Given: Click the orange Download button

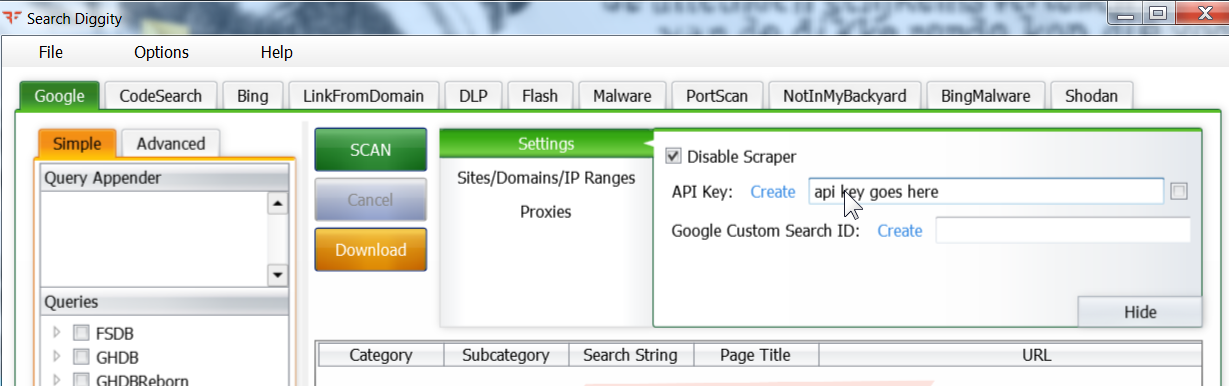Looking at the screenshot, I should [x=370, y=250].
